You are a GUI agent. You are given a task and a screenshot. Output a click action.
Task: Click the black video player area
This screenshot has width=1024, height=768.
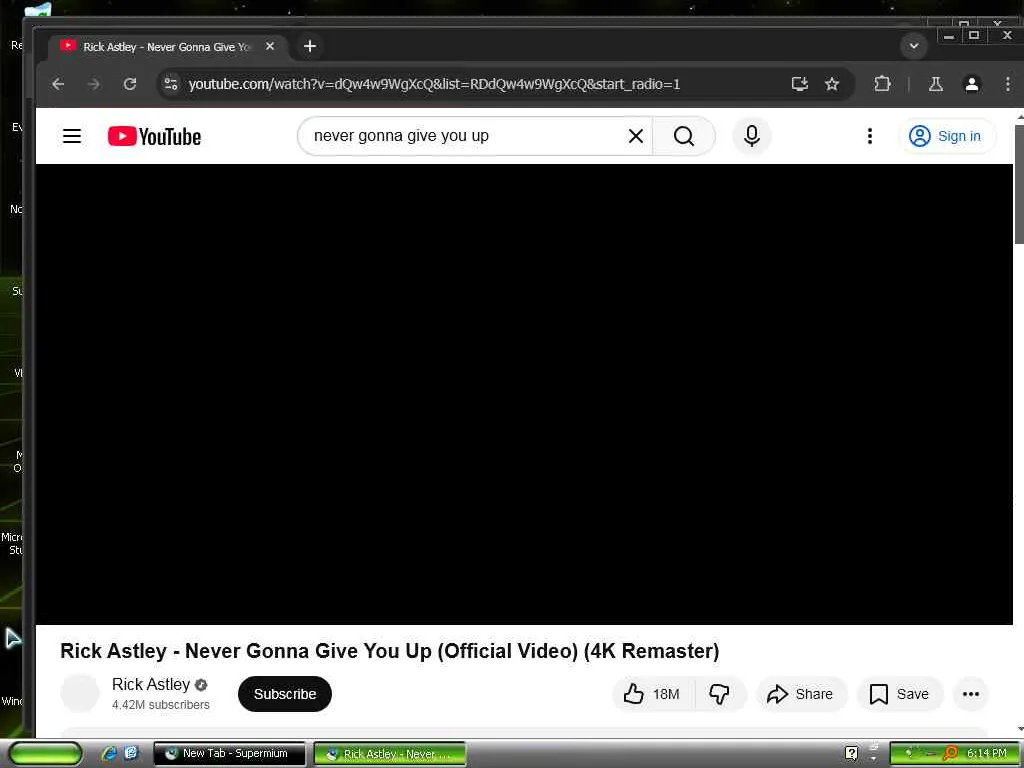[x=524, y=394]
